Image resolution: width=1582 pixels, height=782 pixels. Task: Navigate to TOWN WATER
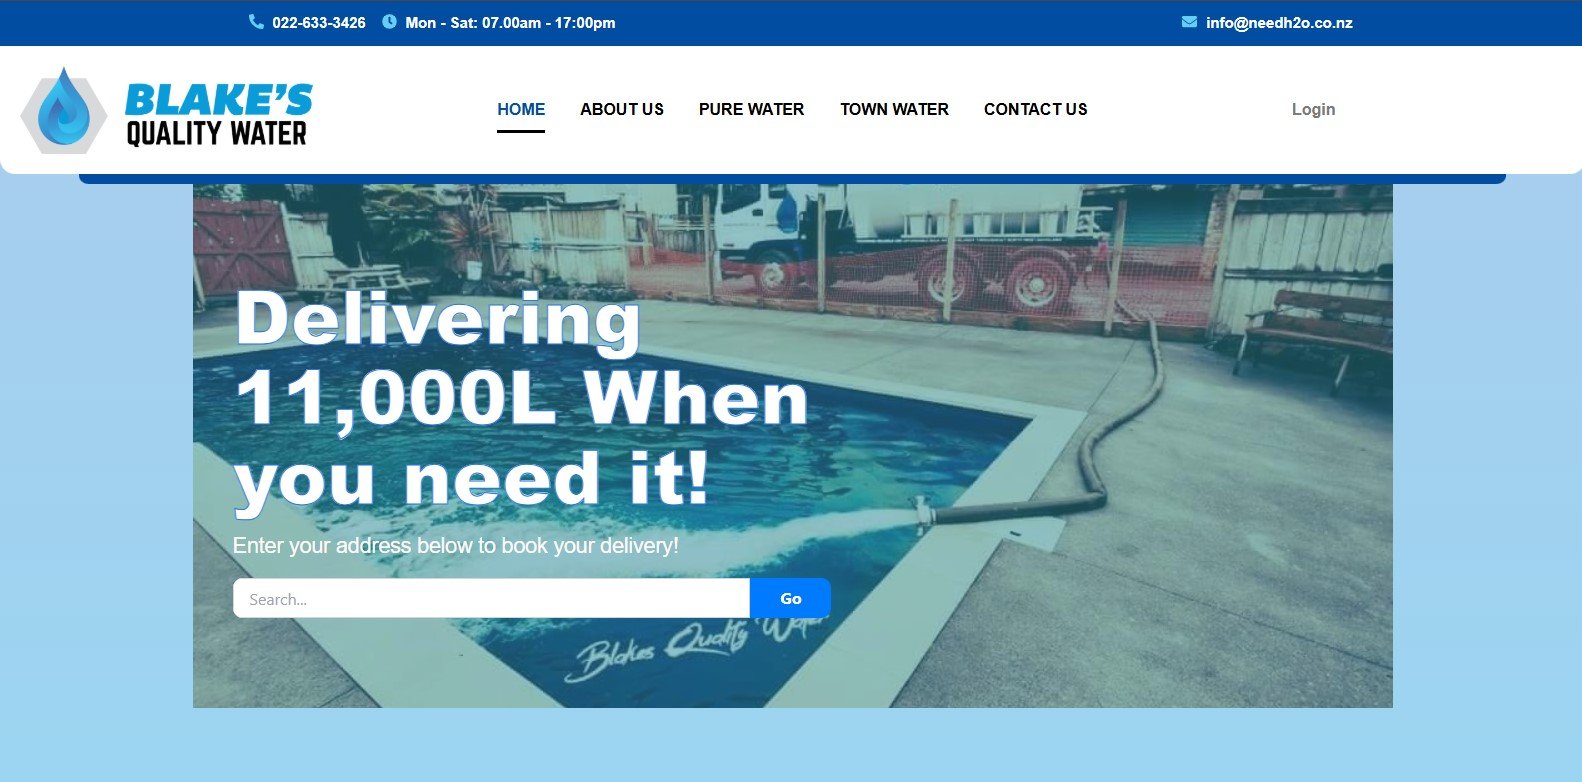pos(894,109)
